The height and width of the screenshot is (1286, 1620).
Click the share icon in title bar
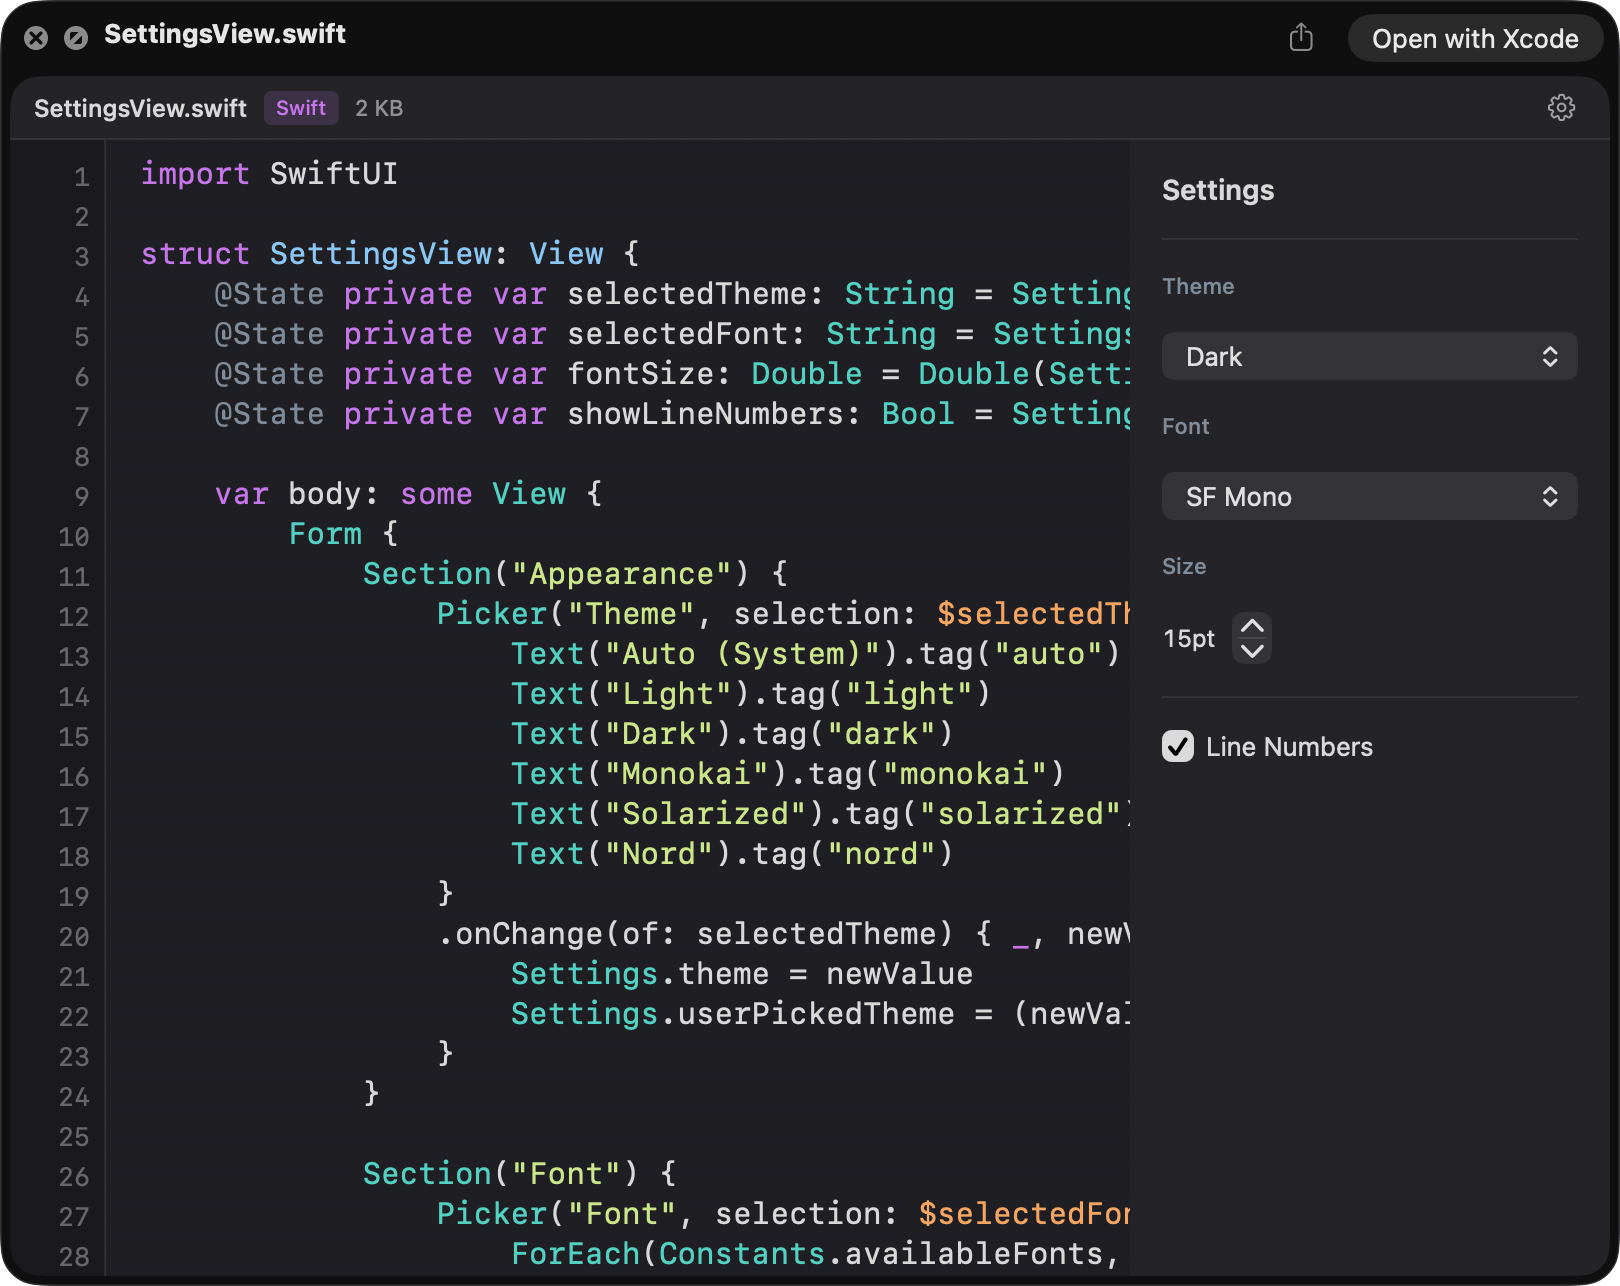(1301, 38)
